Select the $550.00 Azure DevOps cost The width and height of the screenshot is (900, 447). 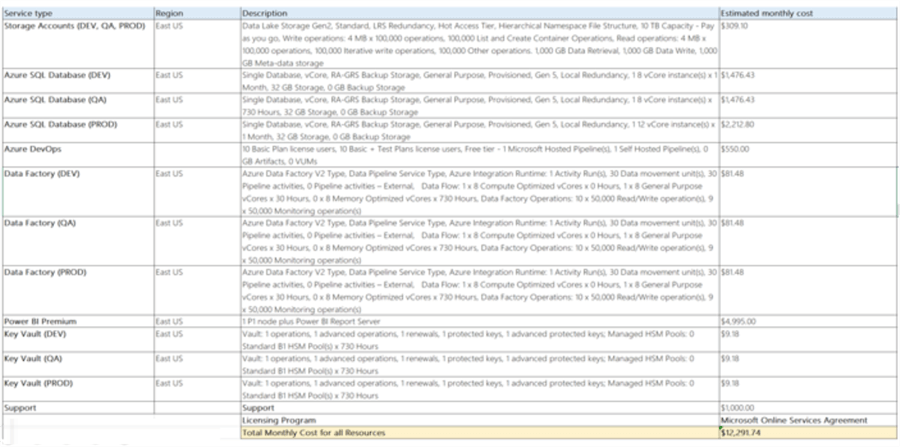click(808, 154)
